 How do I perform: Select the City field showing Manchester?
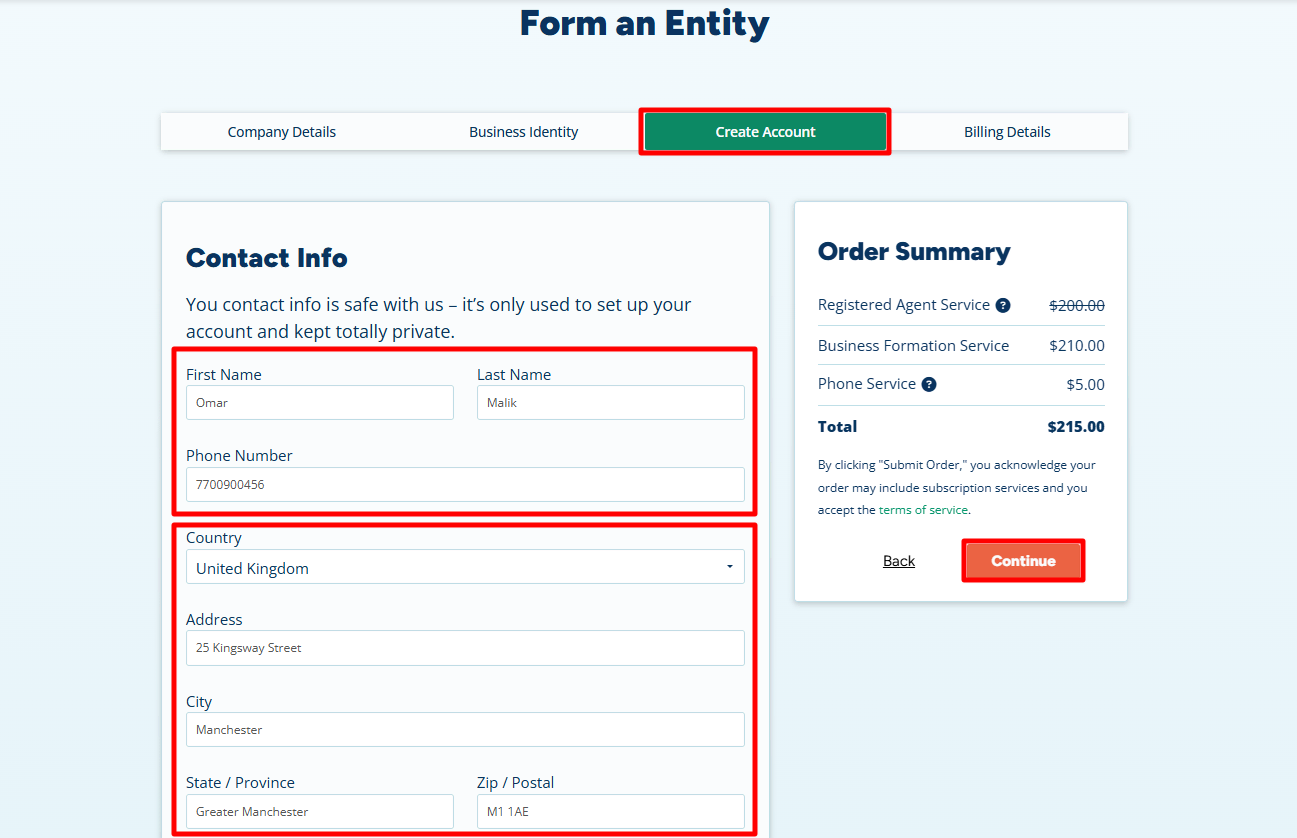click(x=465, y=729)
